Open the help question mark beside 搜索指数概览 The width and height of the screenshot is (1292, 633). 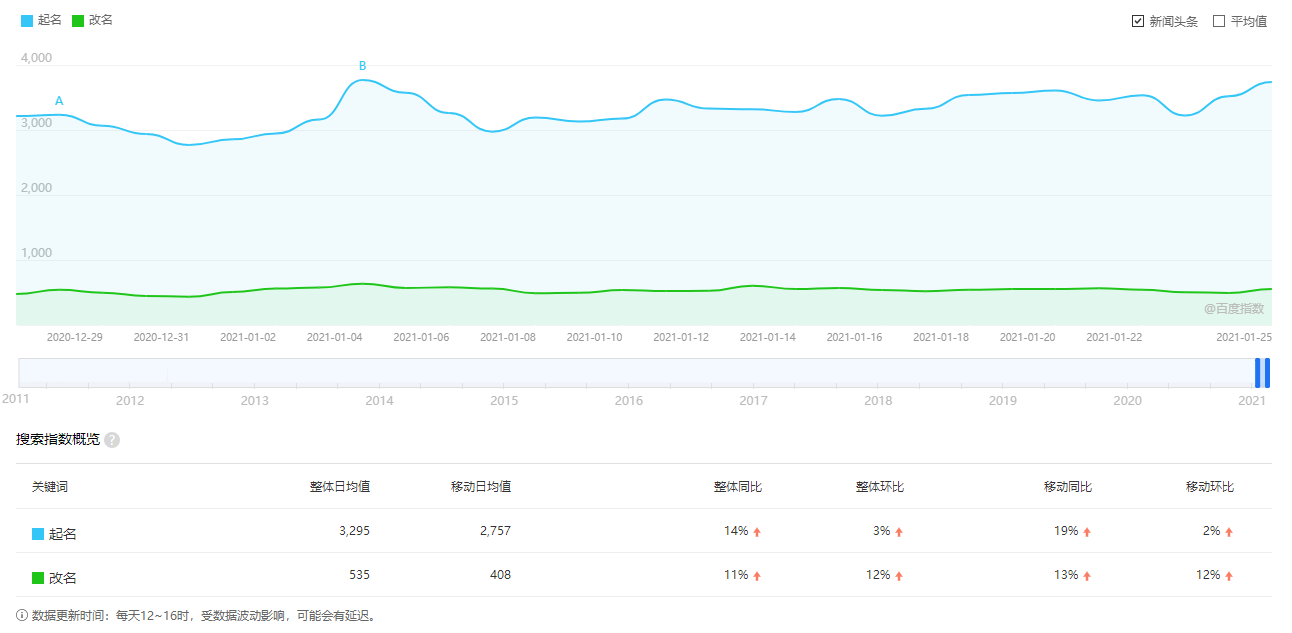pos(110,439)
